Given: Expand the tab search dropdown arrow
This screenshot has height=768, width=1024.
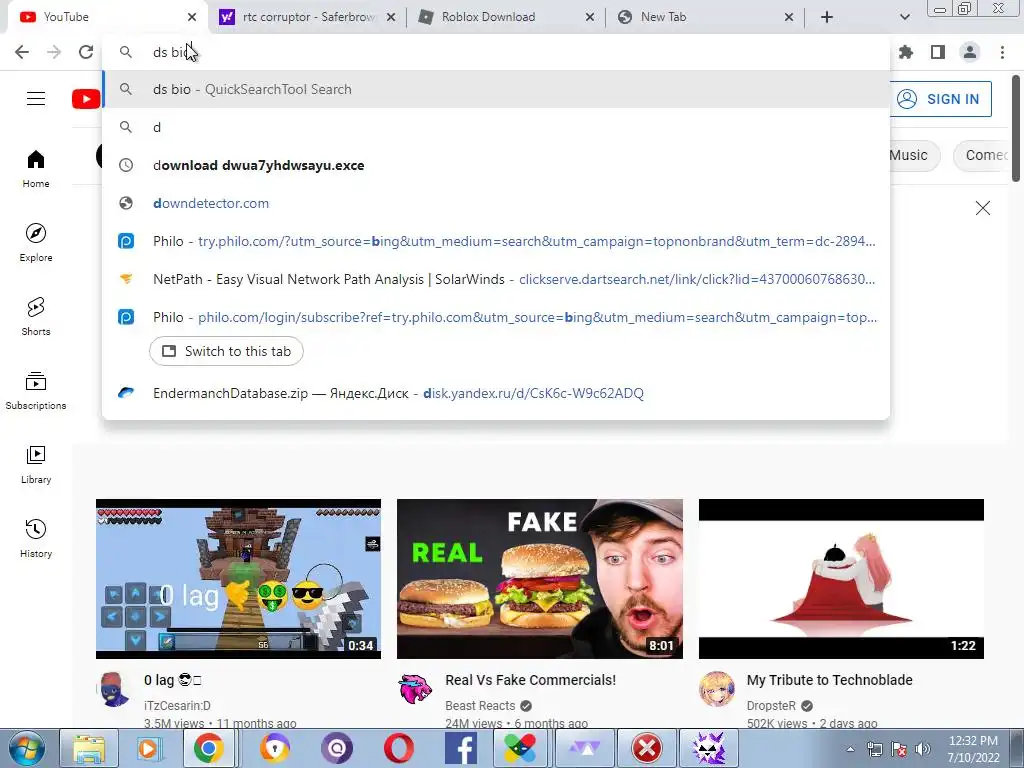Looking at the screenshot, I should point(904,17).
